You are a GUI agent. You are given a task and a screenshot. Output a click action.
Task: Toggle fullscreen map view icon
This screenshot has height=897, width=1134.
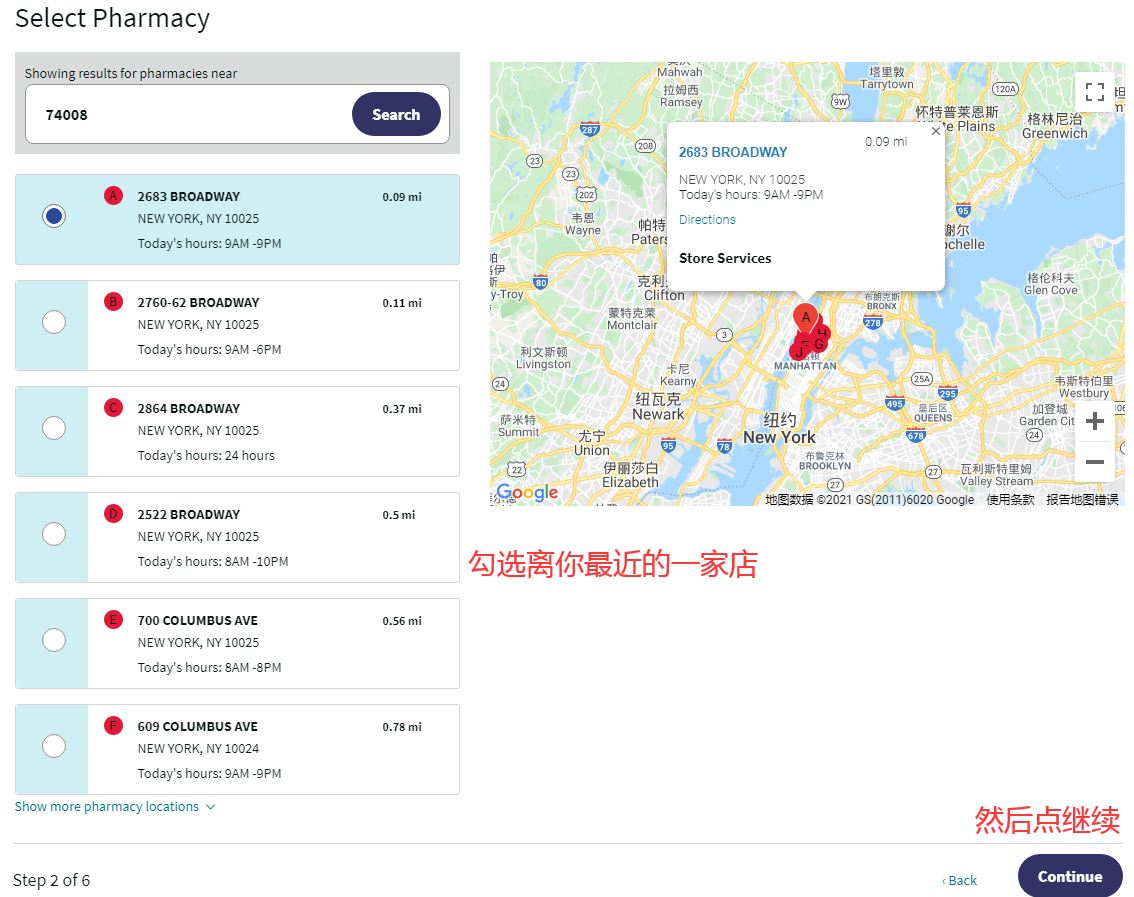[x=1094, y=92]
